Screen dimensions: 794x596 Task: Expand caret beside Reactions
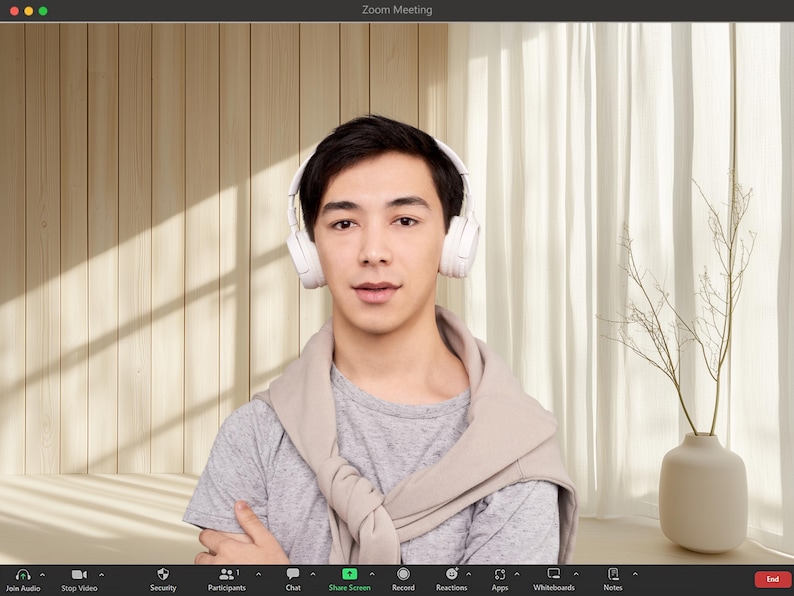(x=468, y=574)
